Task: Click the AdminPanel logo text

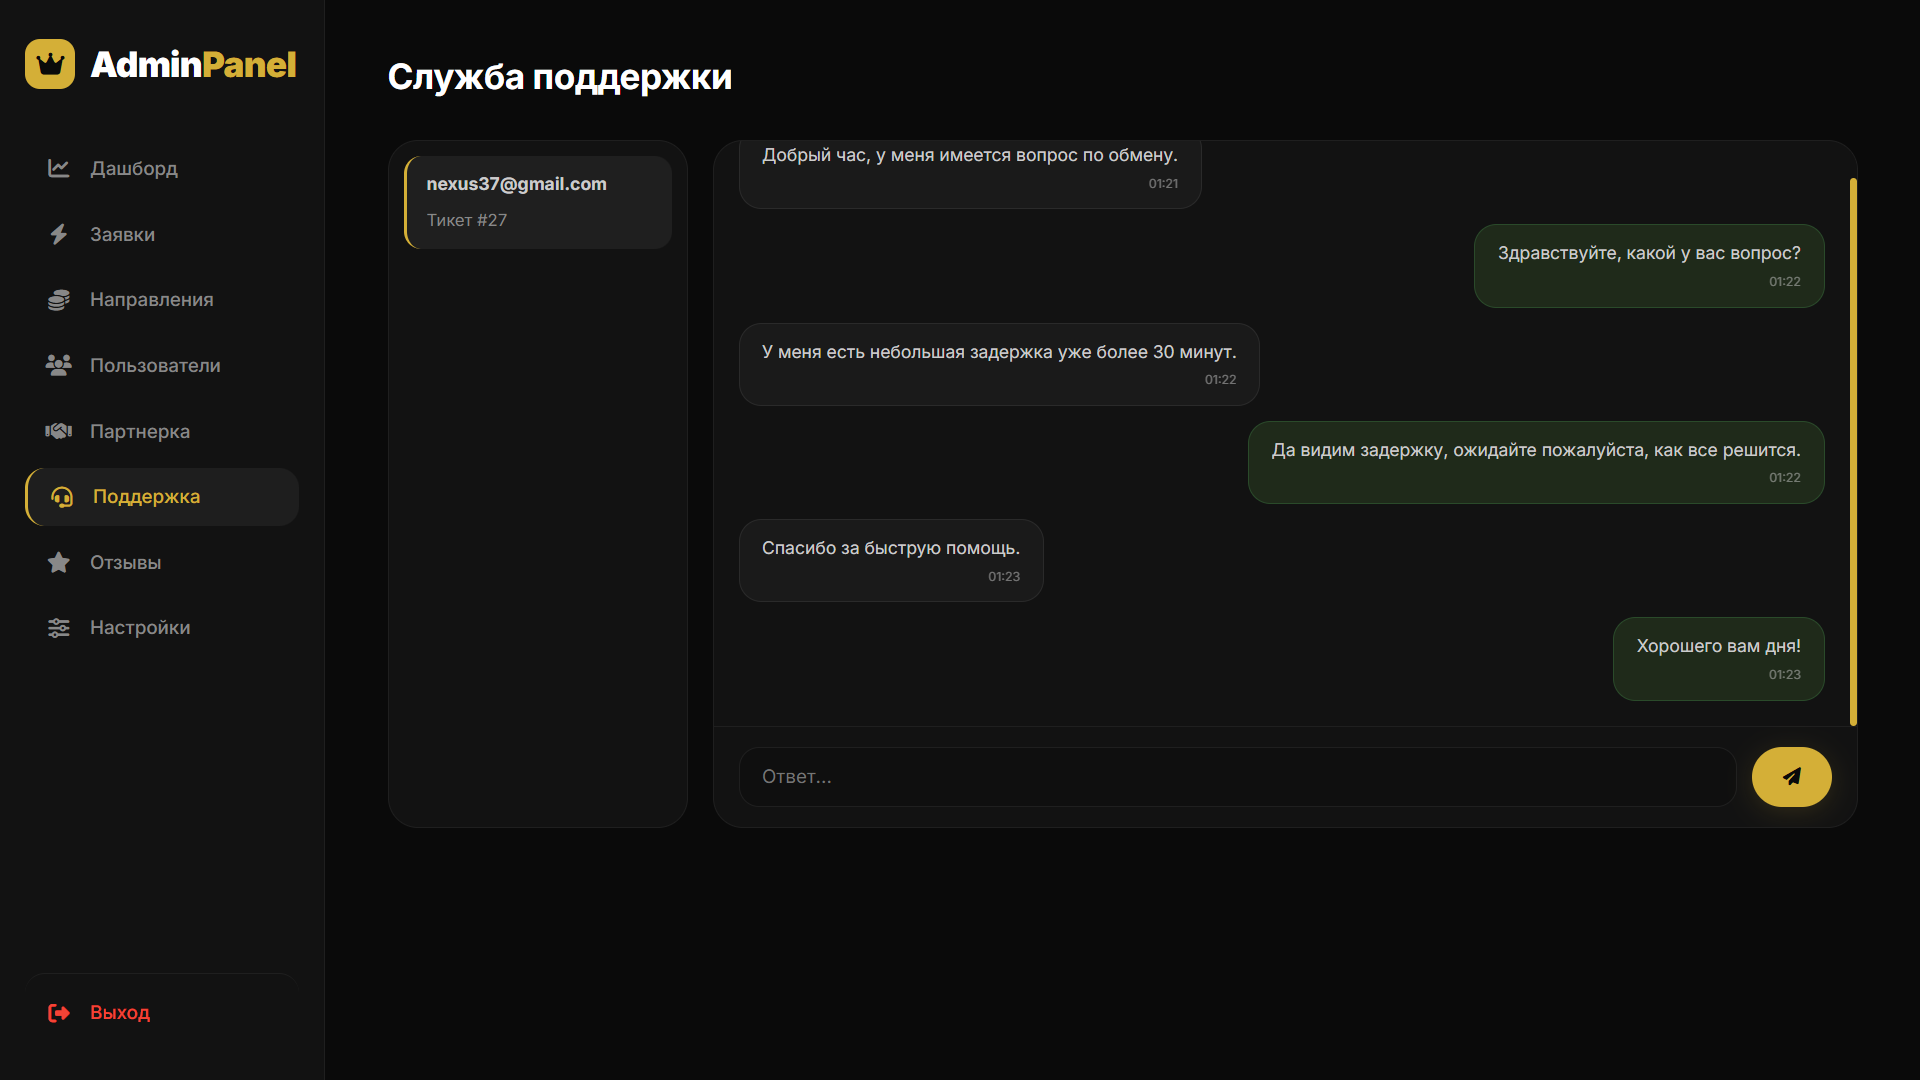Action: tap(193, 65)
